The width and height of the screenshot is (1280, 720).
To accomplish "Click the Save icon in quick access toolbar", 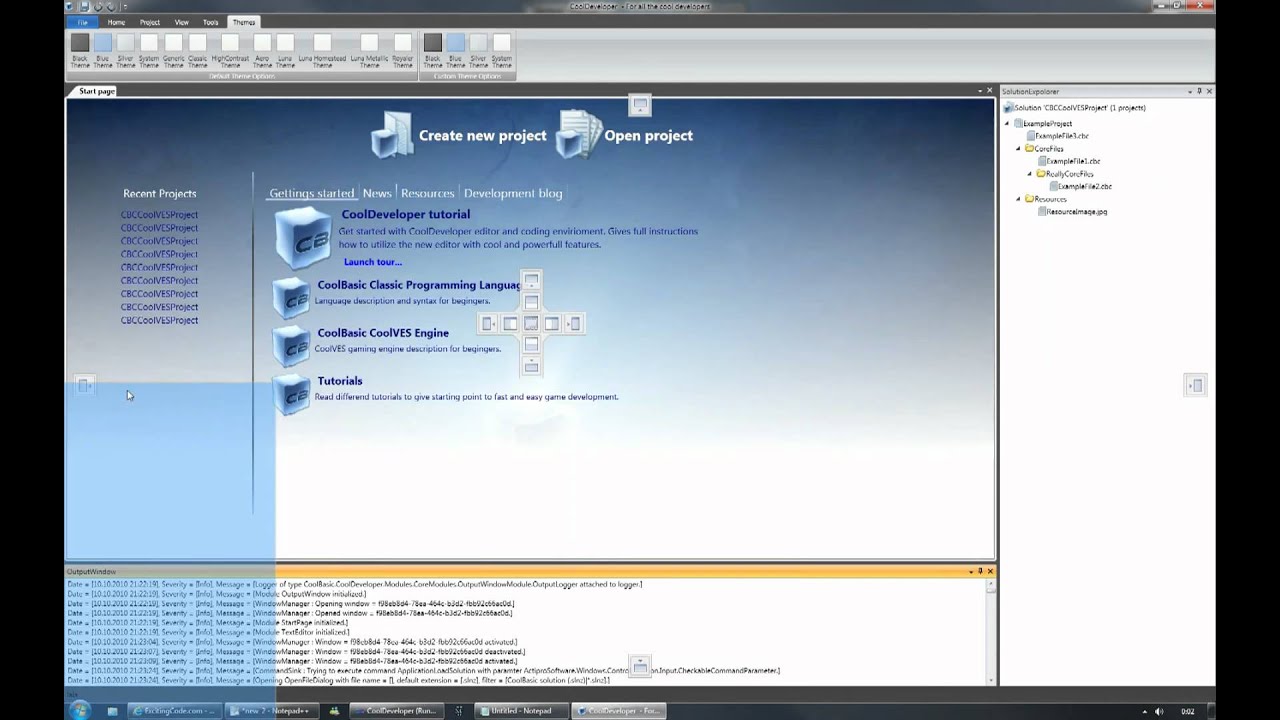I will pos(84,6).
